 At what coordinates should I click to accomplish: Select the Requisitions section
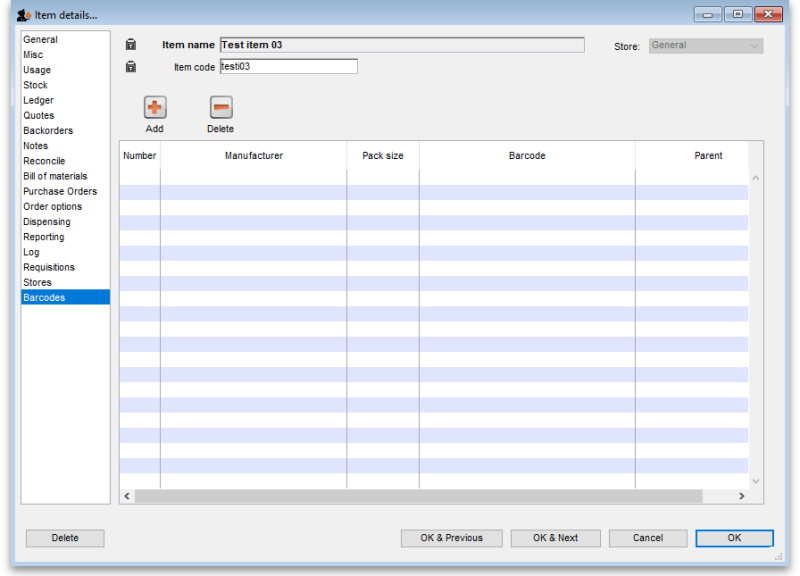50,267
